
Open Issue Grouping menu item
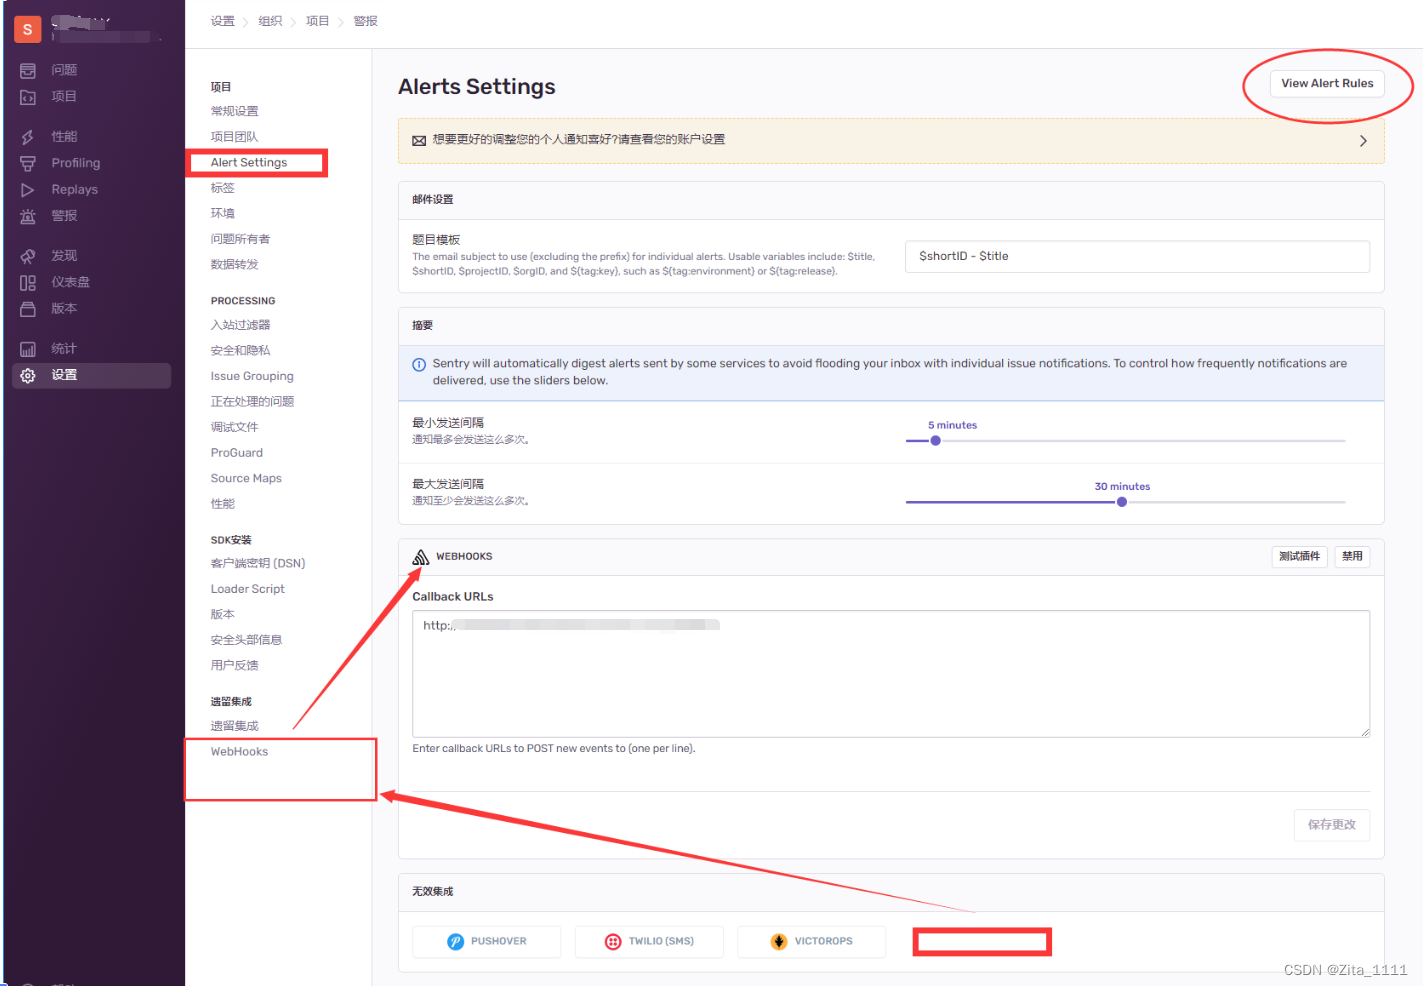tap(252, 376)
